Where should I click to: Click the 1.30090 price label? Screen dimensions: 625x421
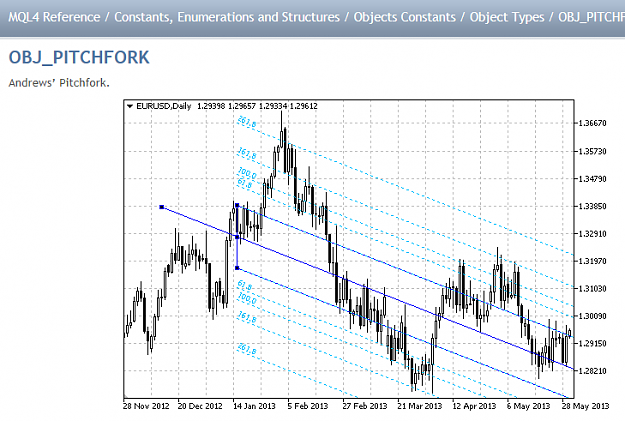[592, 316]
